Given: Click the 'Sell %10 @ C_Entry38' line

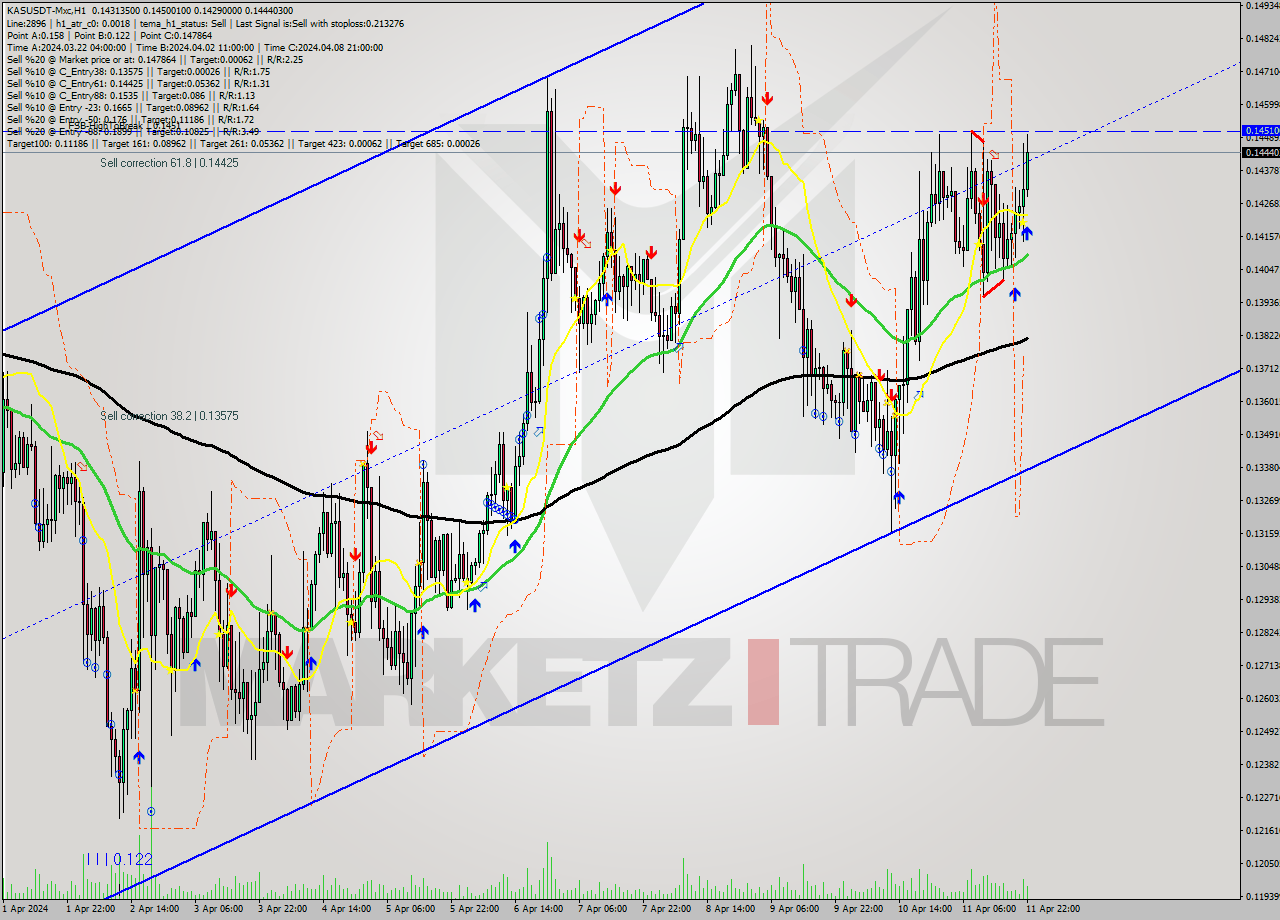Looking at the screenshot, I should [x=138, y=71].
